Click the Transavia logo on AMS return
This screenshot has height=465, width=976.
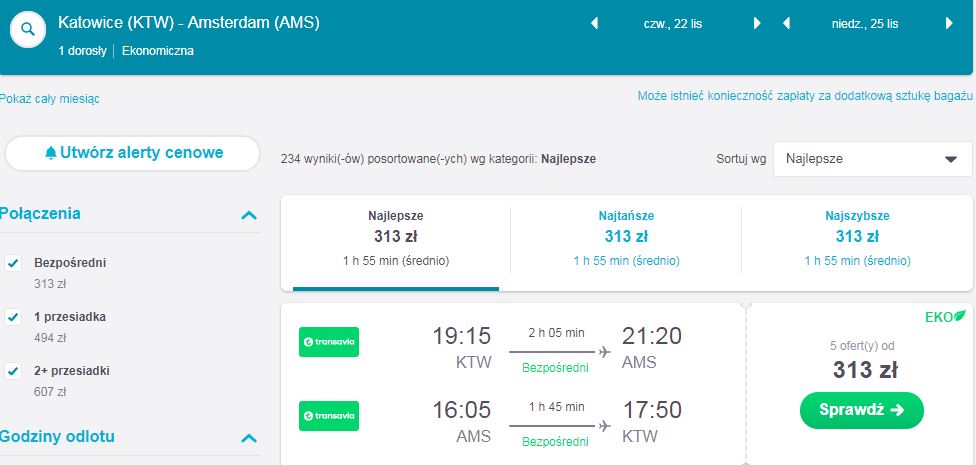pos(329,416)
